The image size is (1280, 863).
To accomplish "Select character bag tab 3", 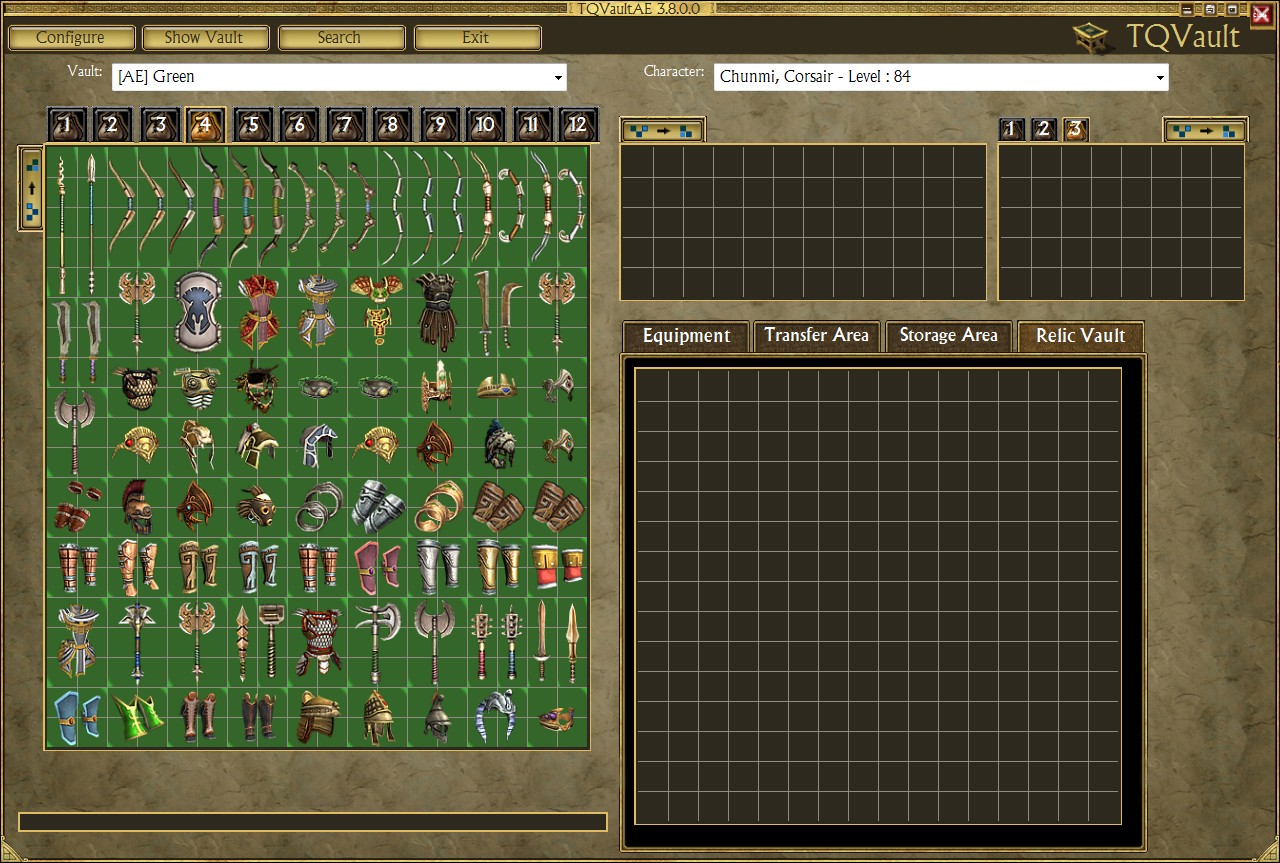I will coord(1076,129).
